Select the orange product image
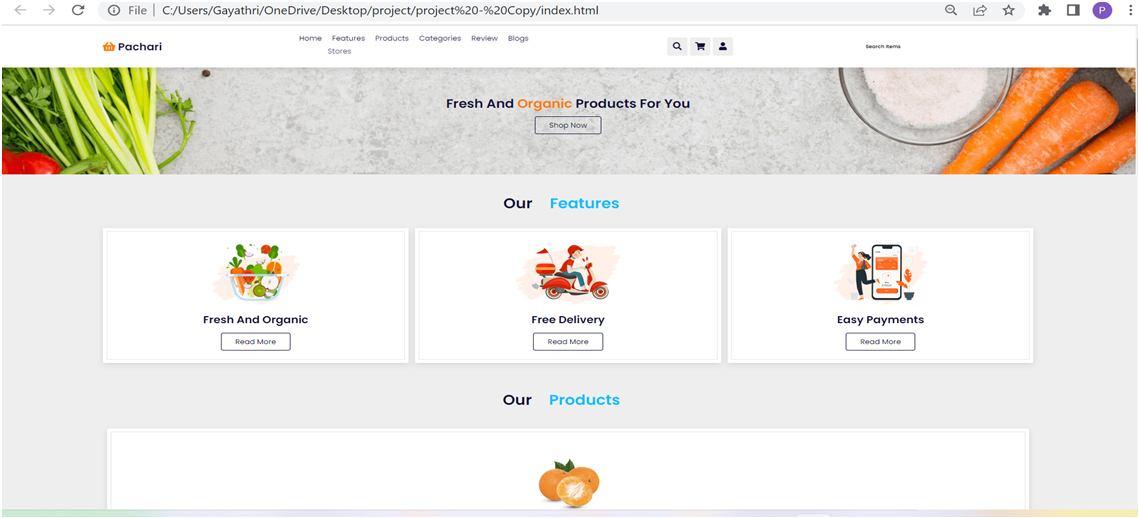Screen dimensions: 1139x518 (569, 483)
